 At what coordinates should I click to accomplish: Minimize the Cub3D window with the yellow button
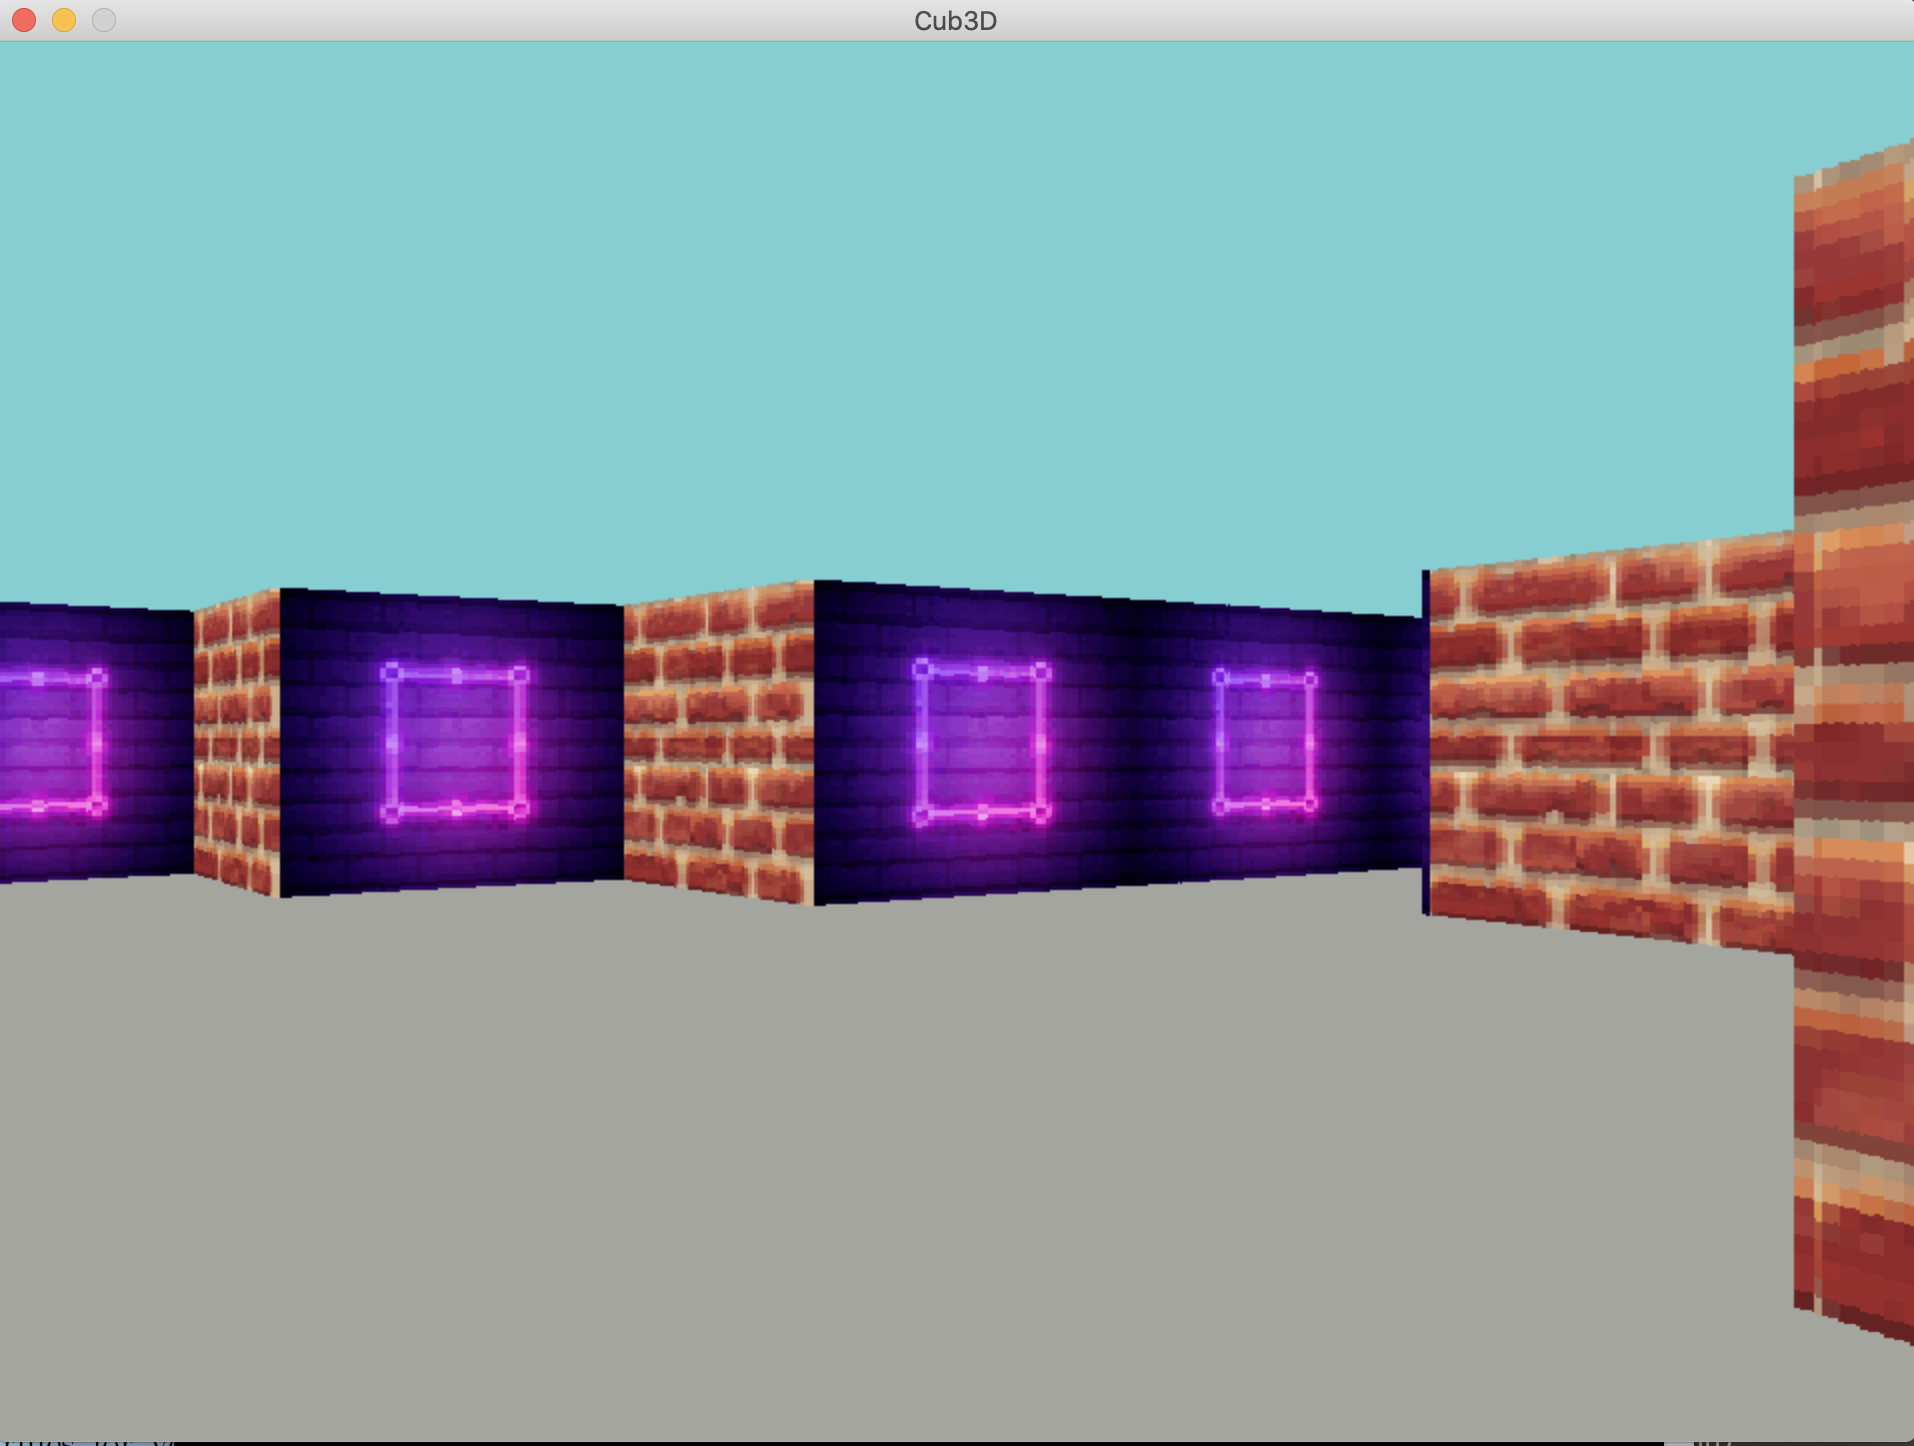64,20
